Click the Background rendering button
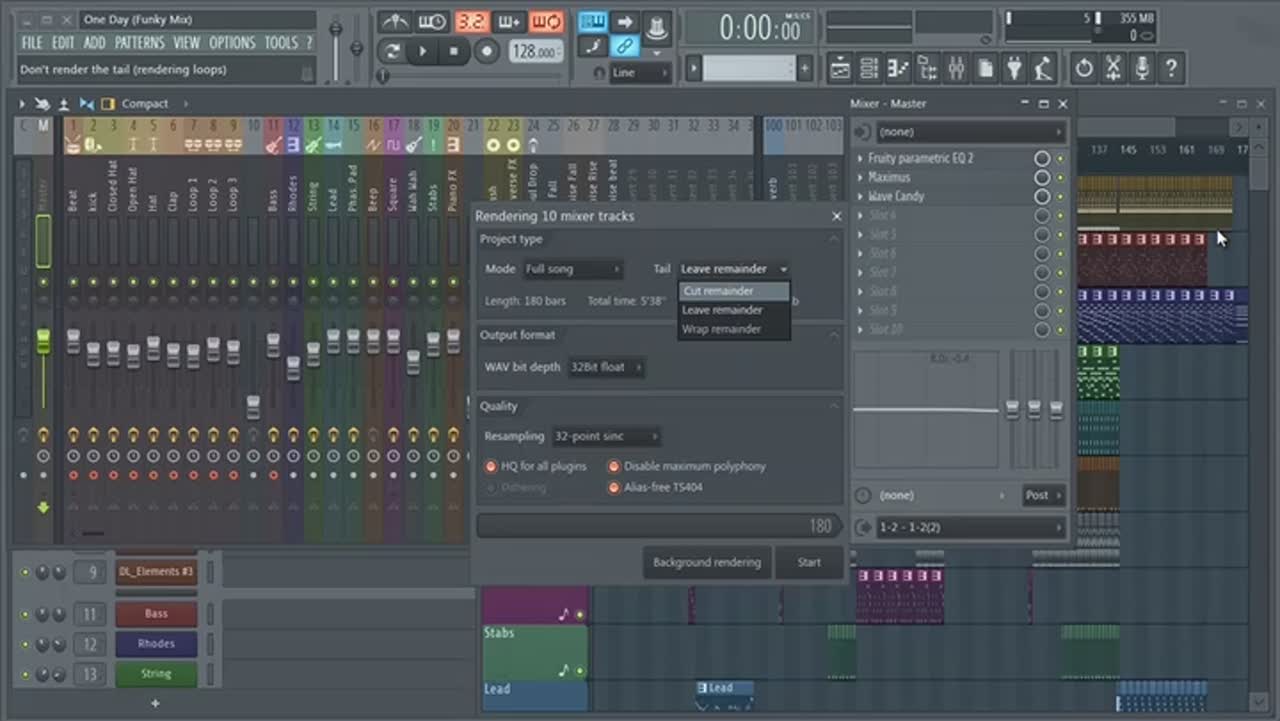The image size is (1280, 721). click(706, 562)
